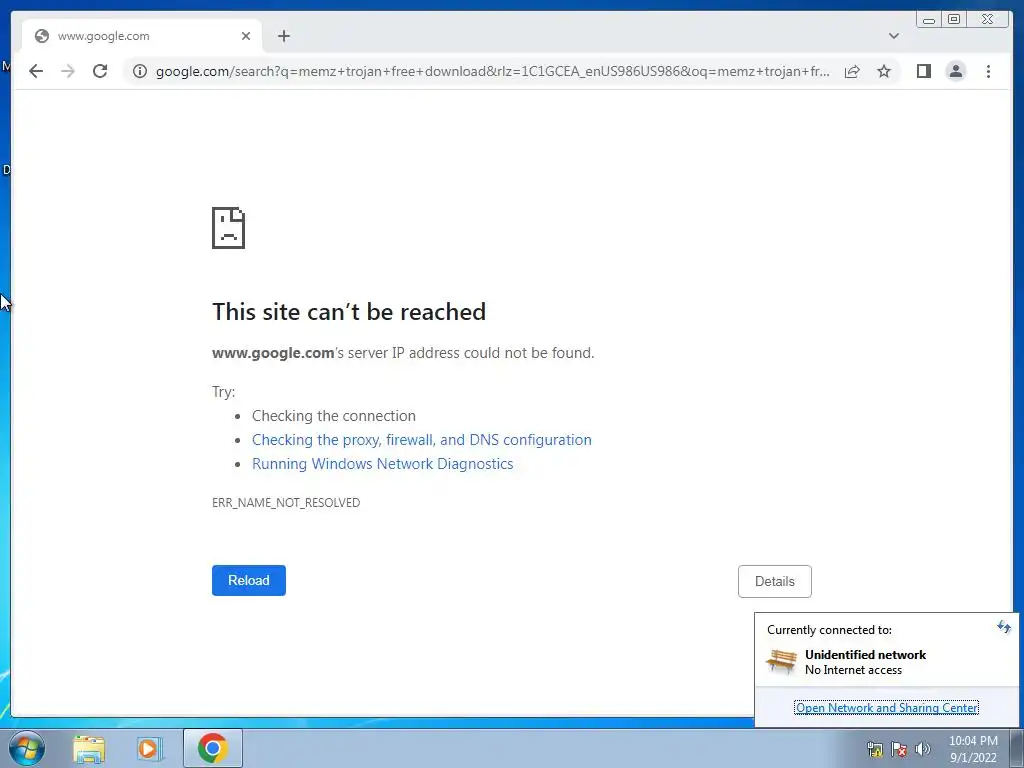Run Windows Network Diagnostics link
This screenshot has width=1024, height=768.
[383, 464]
